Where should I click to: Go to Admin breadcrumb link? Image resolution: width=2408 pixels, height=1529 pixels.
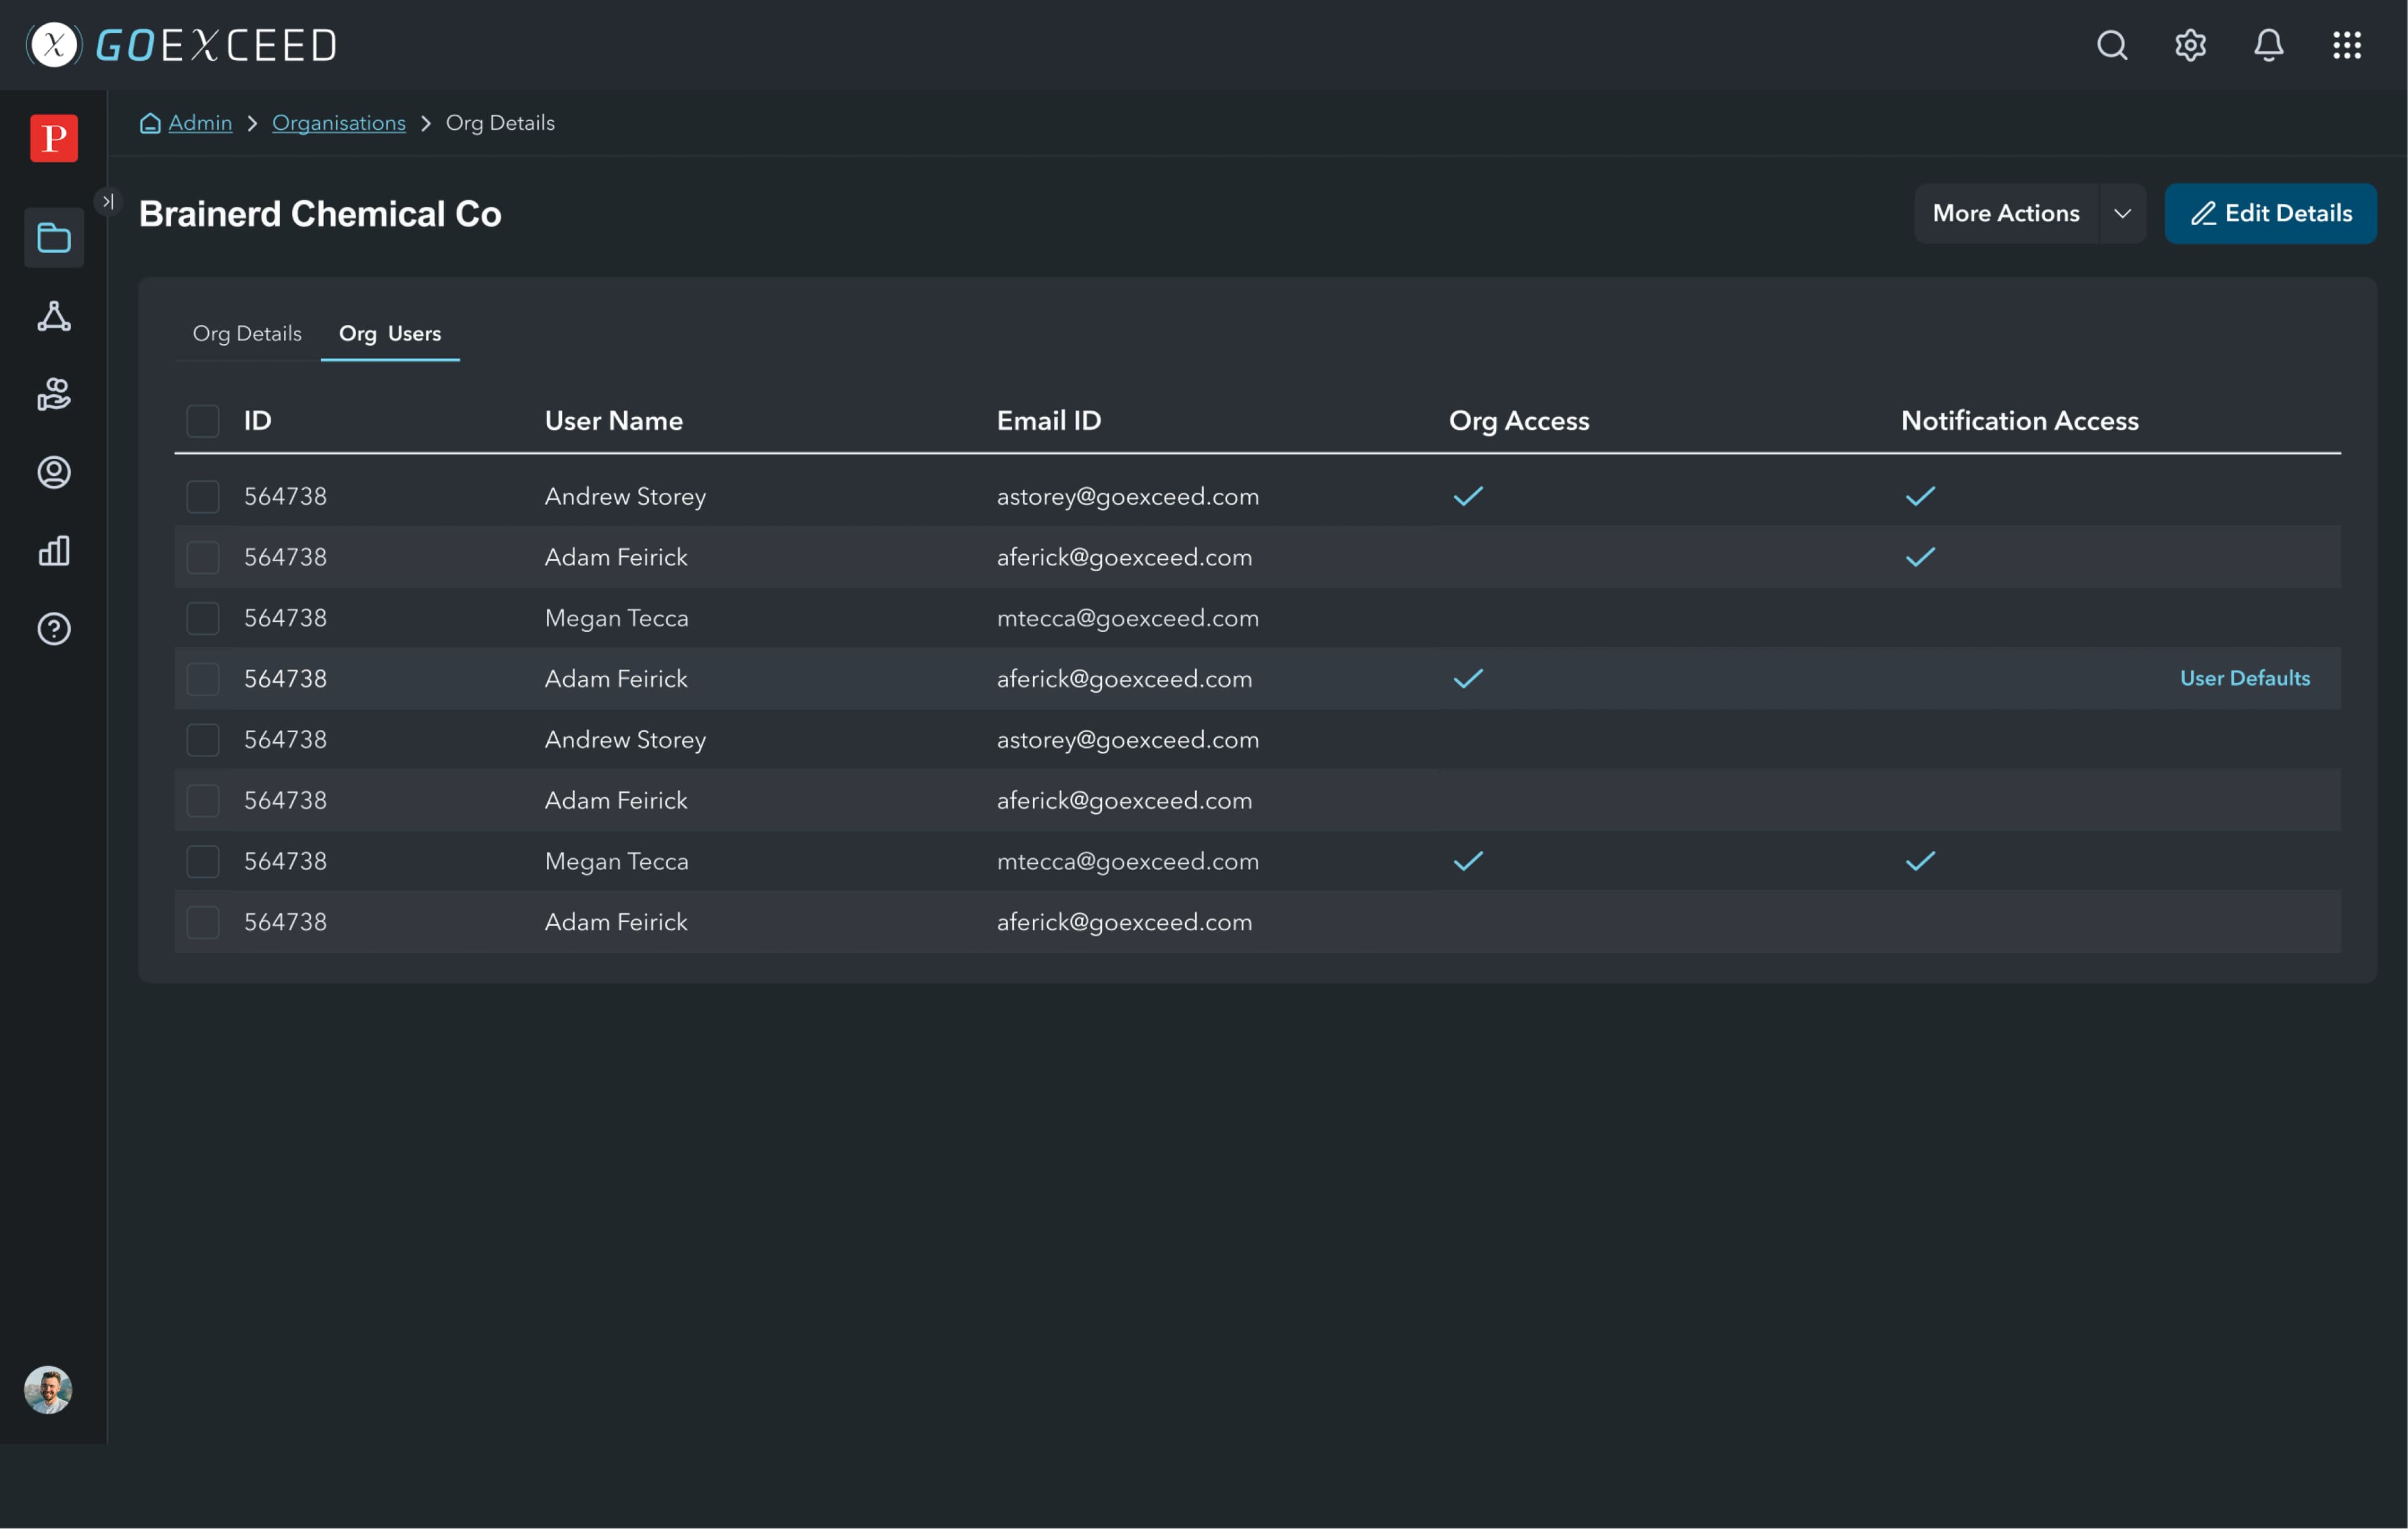pyautogui.click(x=200, y=123)
